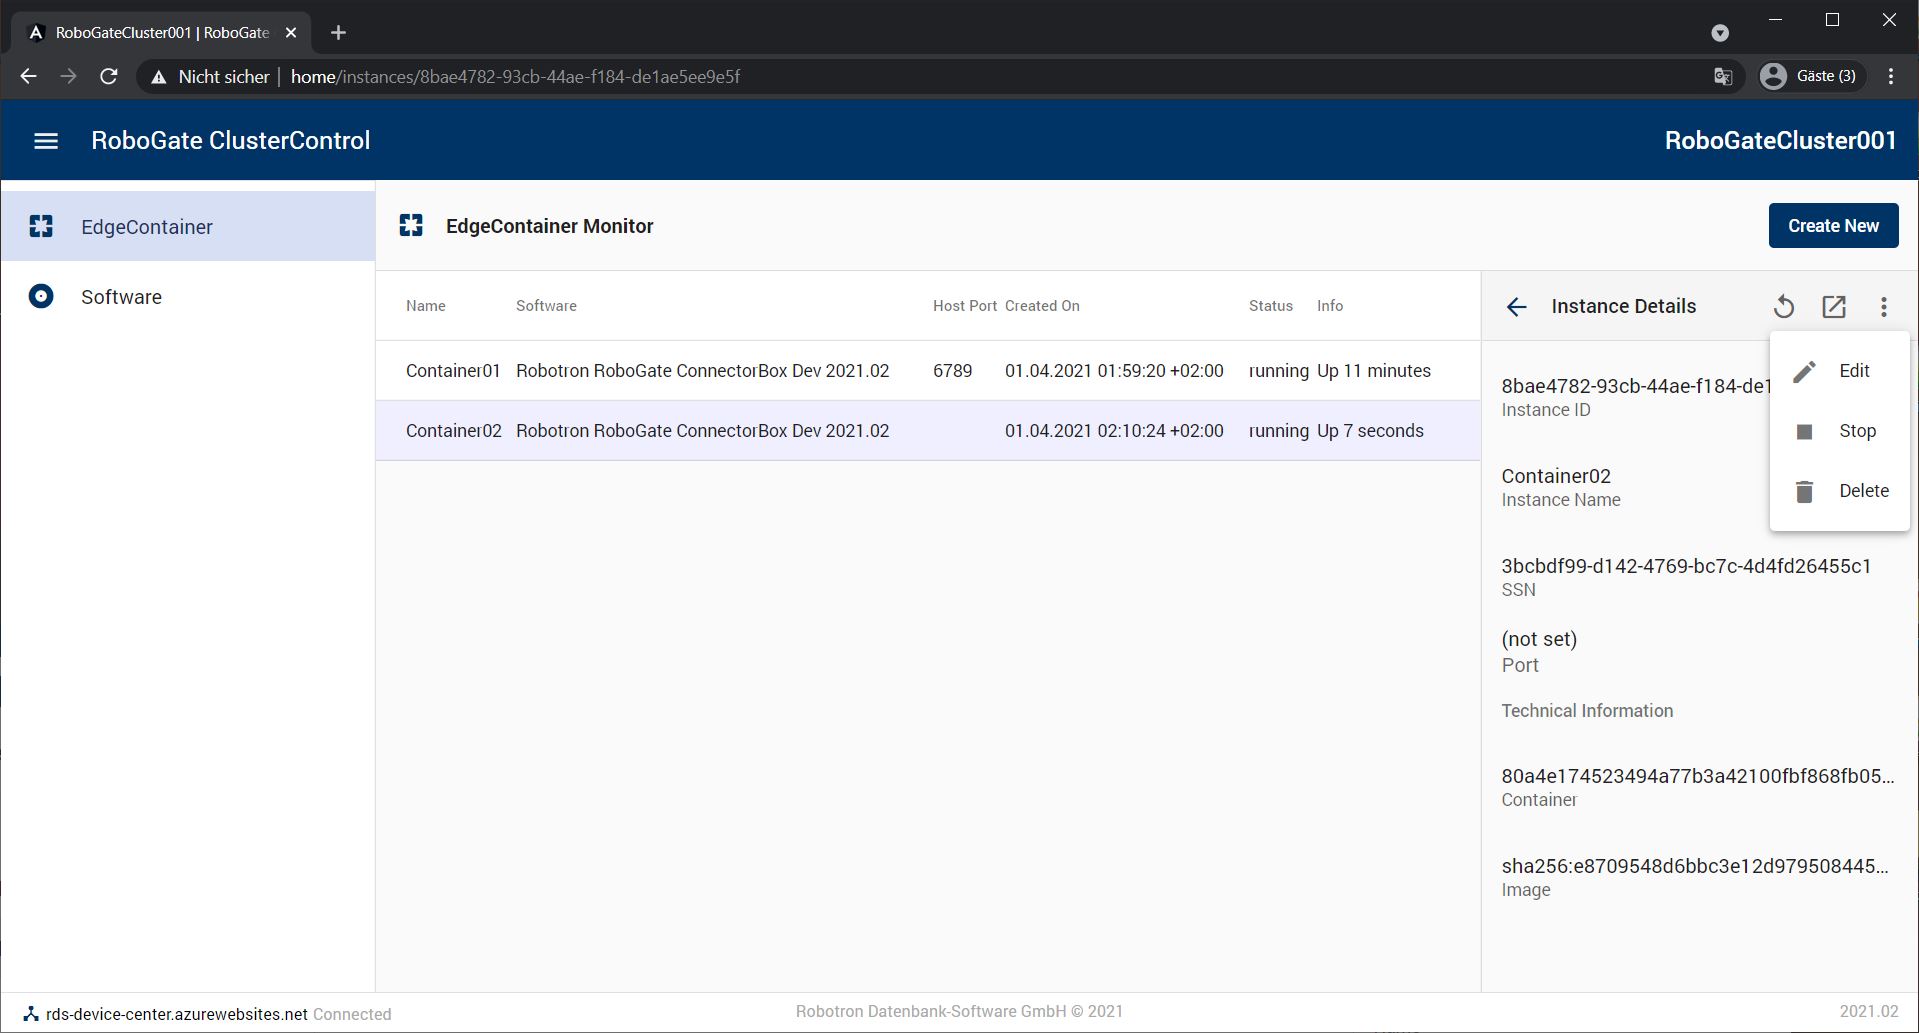Toggle the three-dot Instance Details menu
The height and width of the screenshot is (1033, 1919).
tap(1884, 307)
